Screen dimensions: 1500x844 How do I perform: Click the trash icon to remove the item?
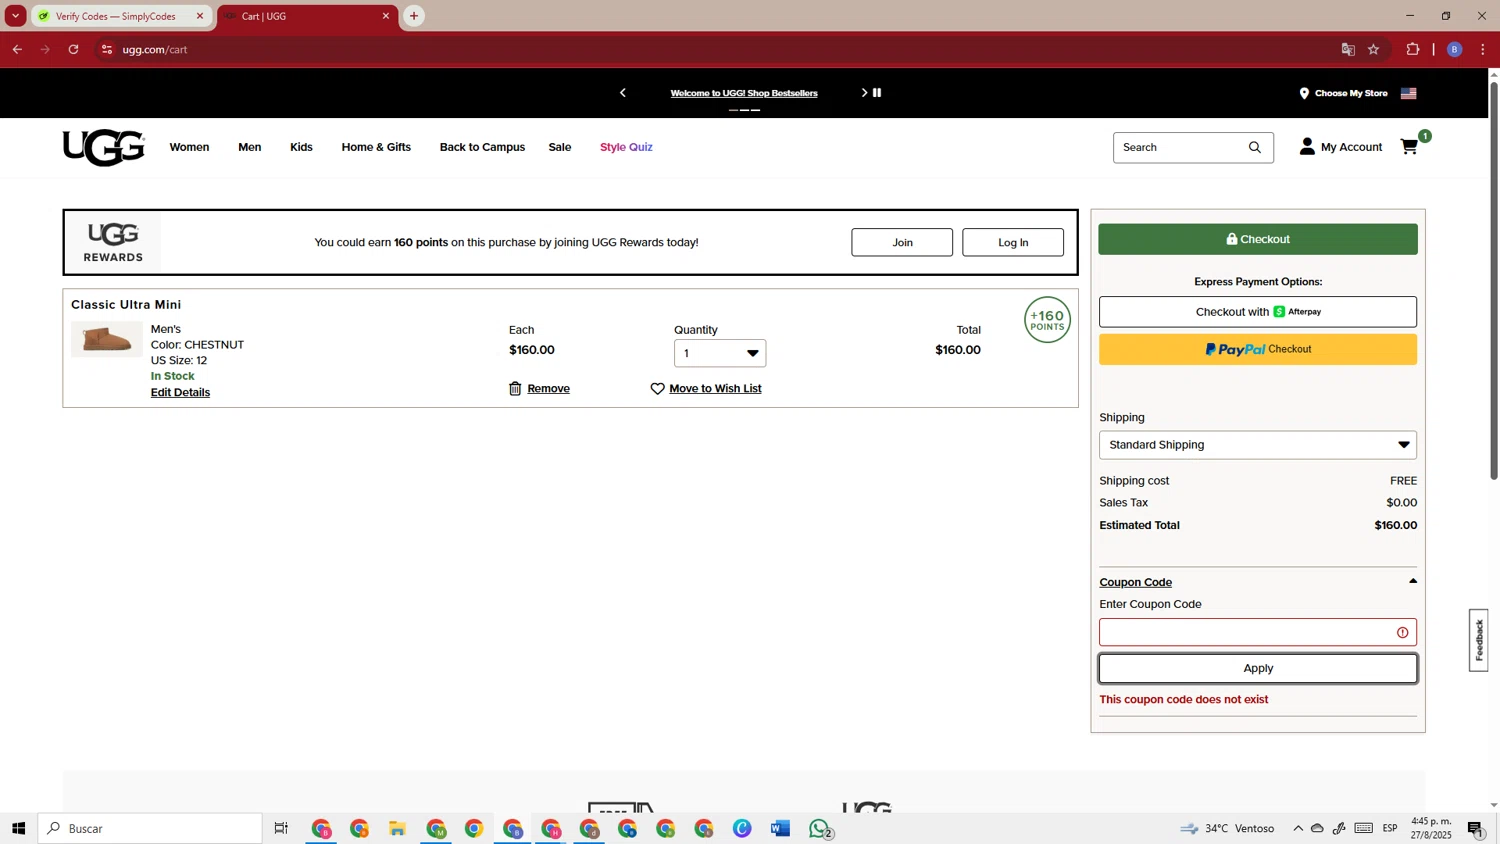[515, 388]
